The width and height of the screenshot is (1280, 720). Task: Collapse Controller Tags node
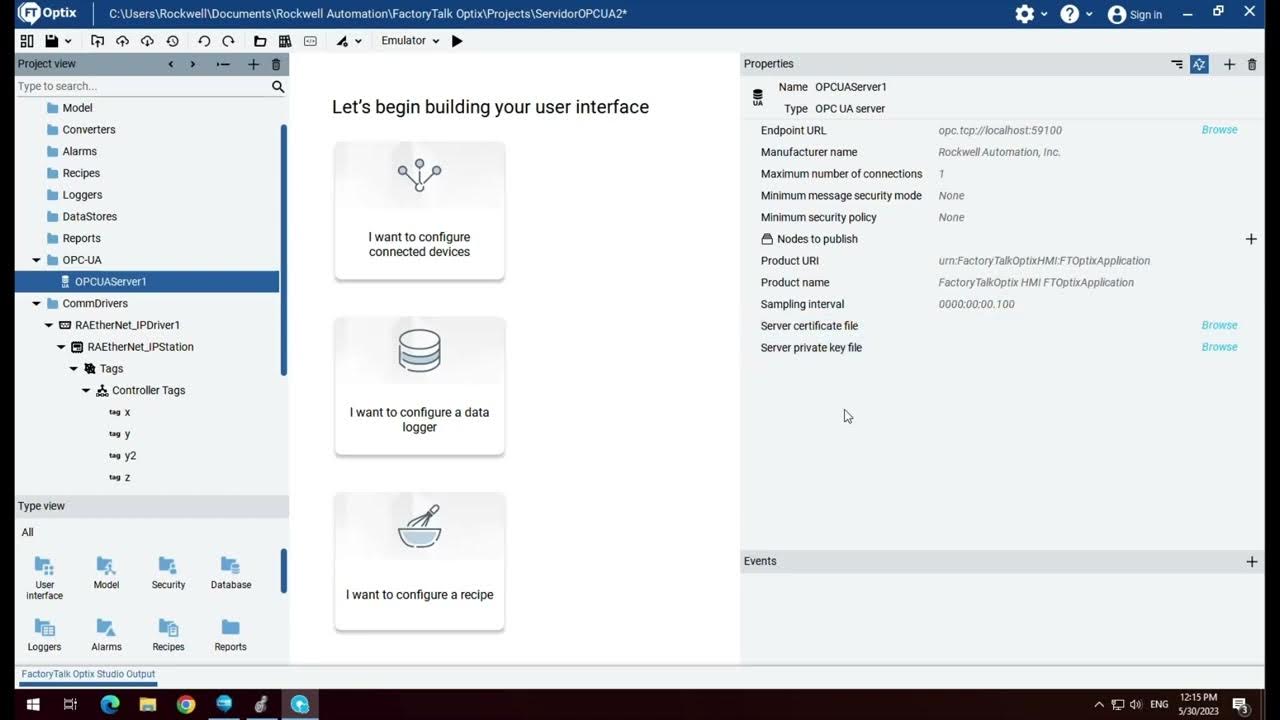[x=86, y=391]
